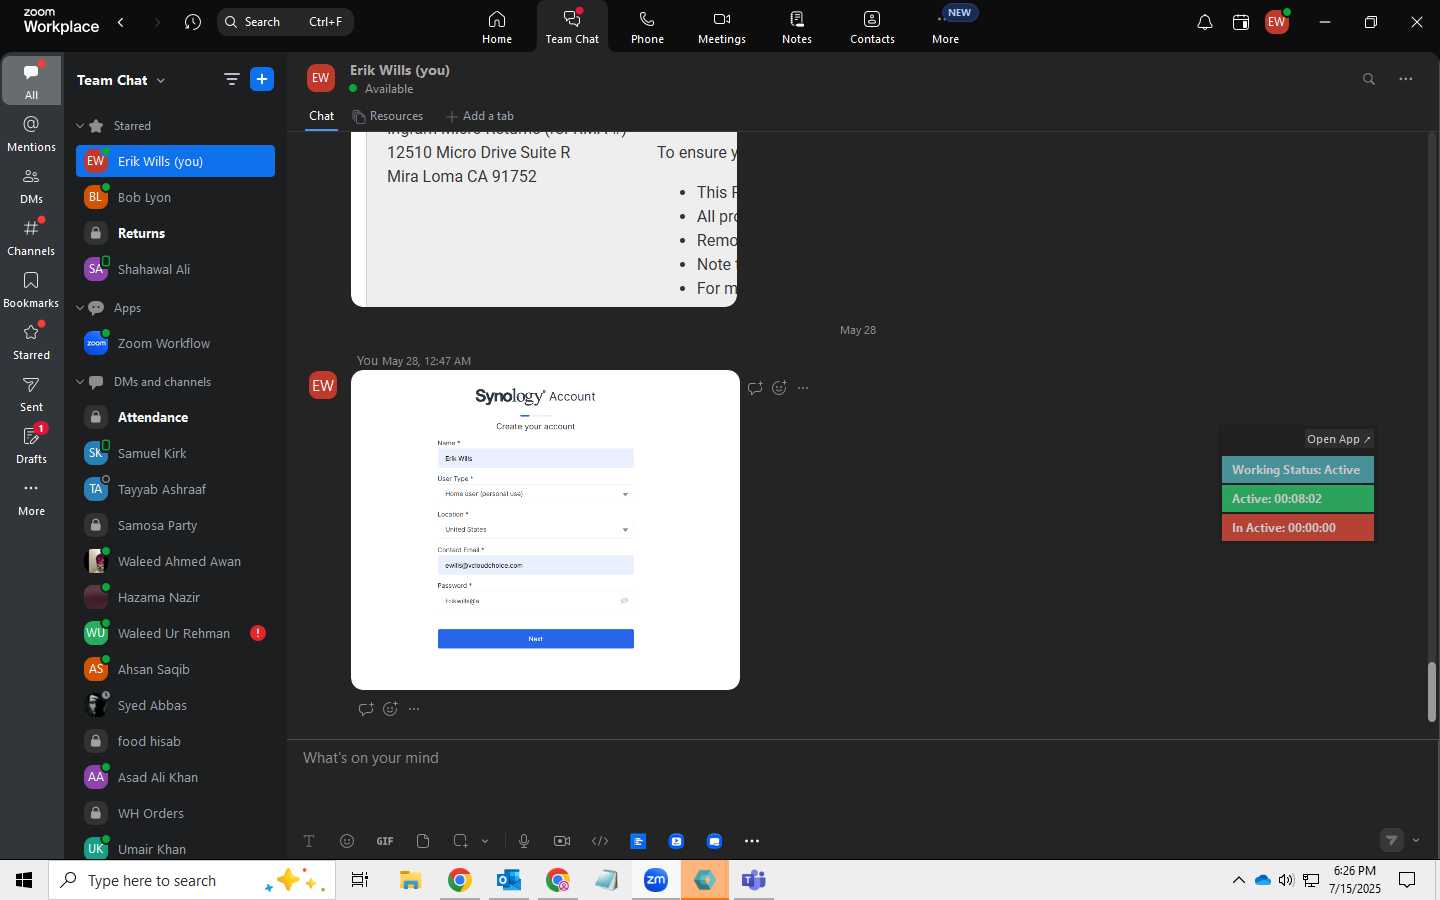The image size is (1440, 900).
Task: Open Bookmarks in the sidebar
Action: coord(32,290)
